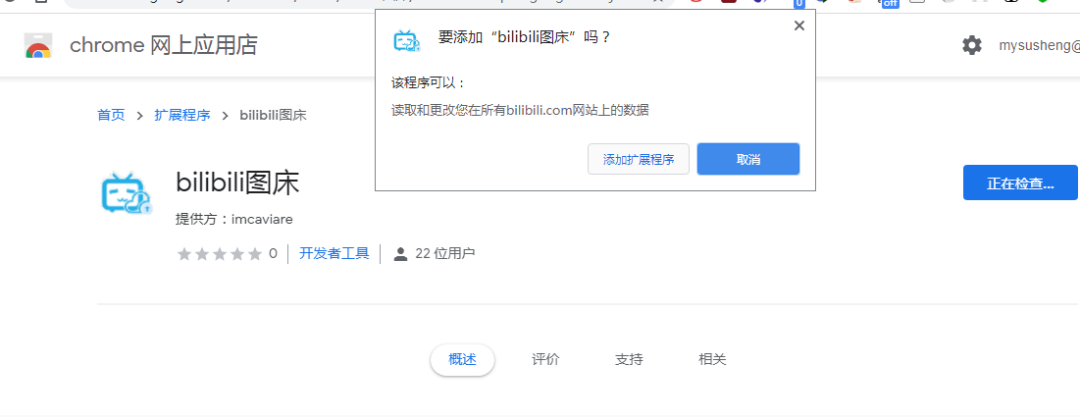Image resolution: width=1080 pixels, height=417 pixels.
Task: Select the 概述 tab
Action: tap(462, 360)
